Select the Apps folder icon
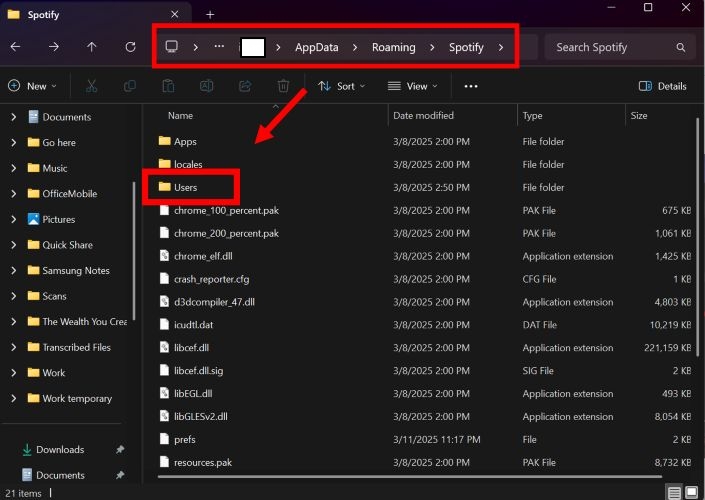This screenshot has width=705, height=500. (165, 141)
